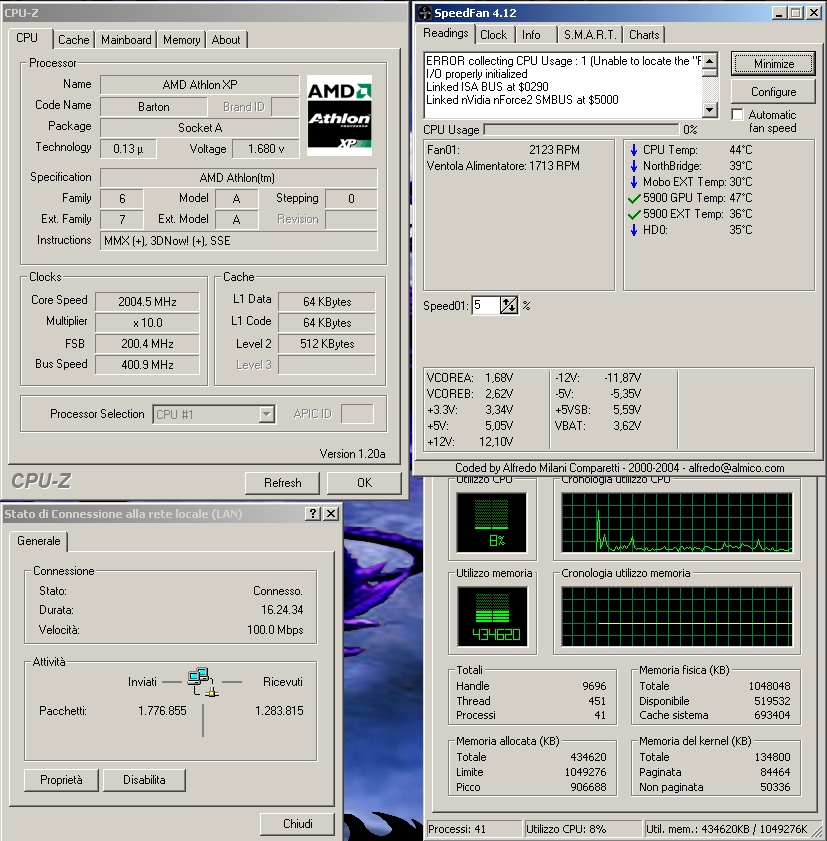Viewport: 827px width, 841px height.
Task: Click the memory usage 434620 gauge
Action: [492, 616]
